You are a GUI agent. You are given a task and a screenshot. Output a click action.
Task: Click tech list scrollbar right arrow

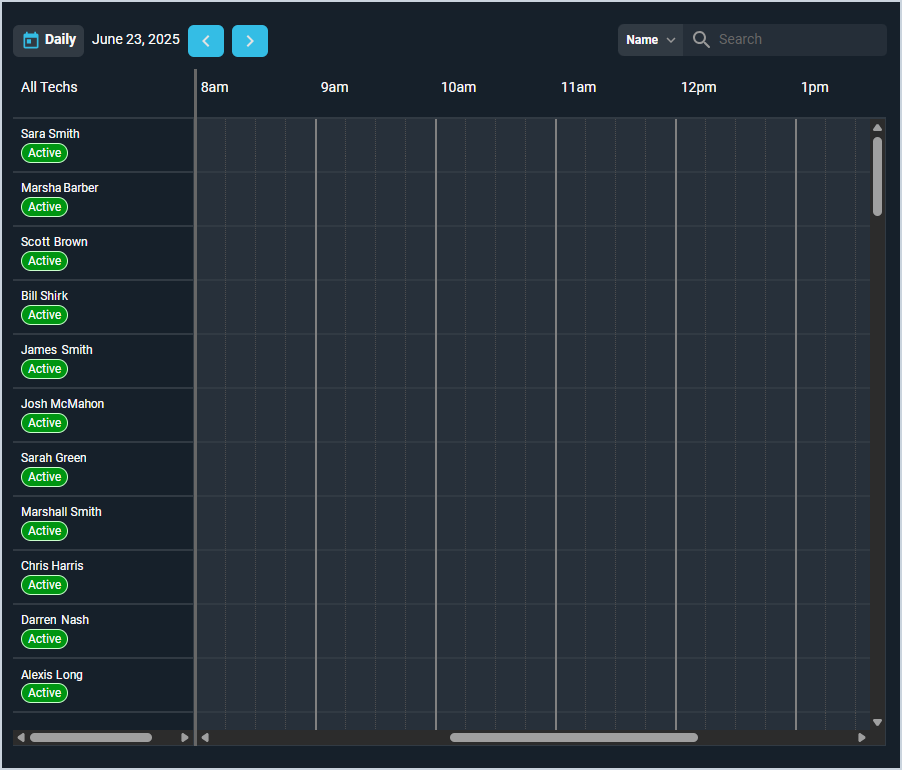tap(184, 738)
